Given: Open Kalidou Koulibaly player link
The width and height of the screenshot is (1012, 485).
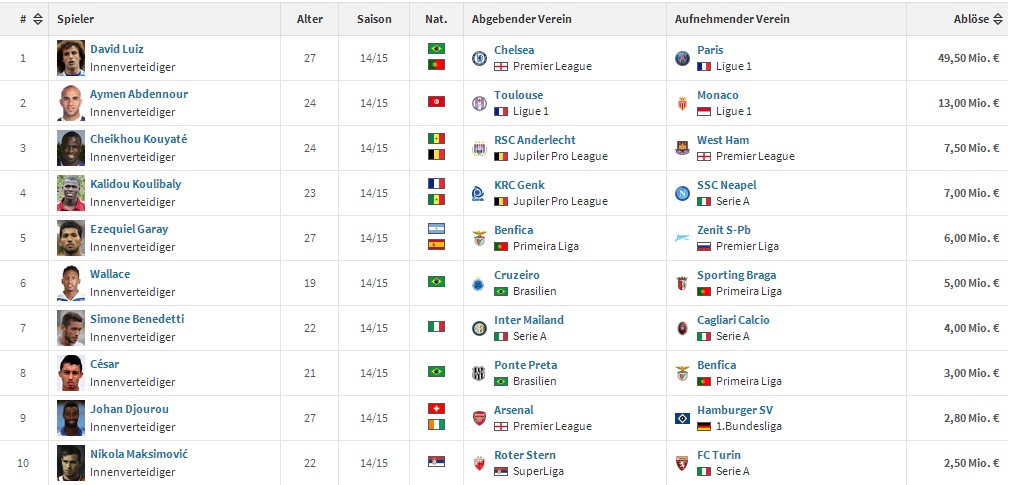Looking at the screenshot, I should (135, 184).
